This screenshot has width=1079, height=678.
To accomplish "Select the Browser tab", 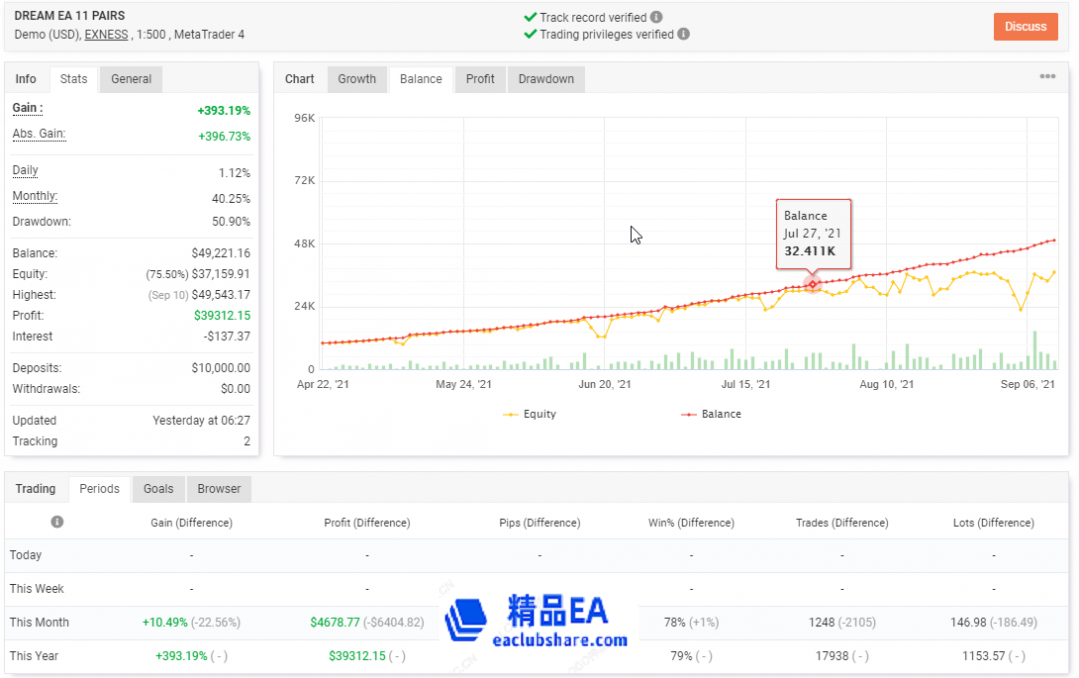I will click(x=219, y=489).
